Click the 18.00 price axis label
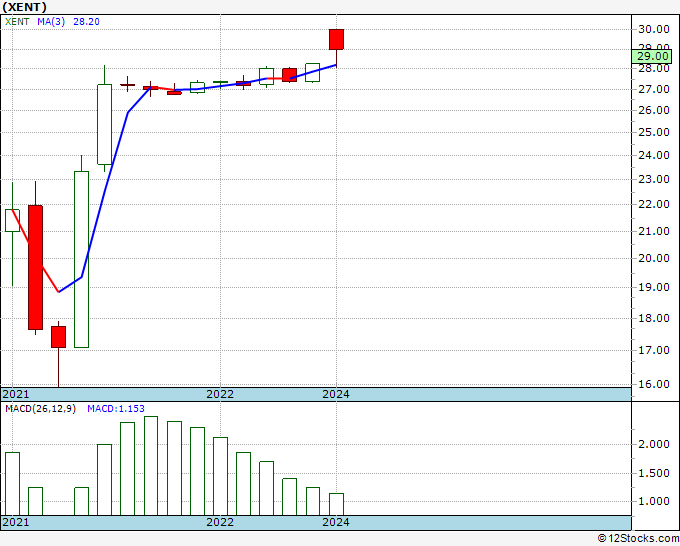 click(x=654, y=318)
